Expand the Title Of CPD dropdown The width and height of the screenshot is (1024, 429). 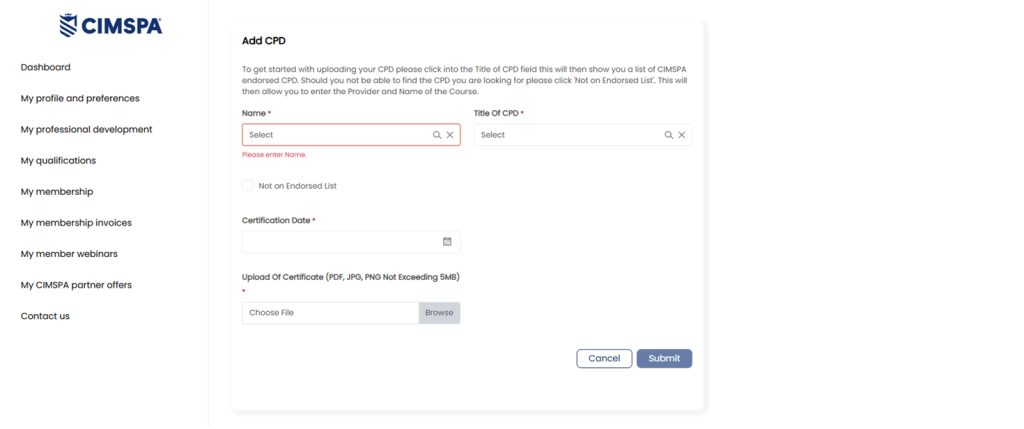click(567, 135)
